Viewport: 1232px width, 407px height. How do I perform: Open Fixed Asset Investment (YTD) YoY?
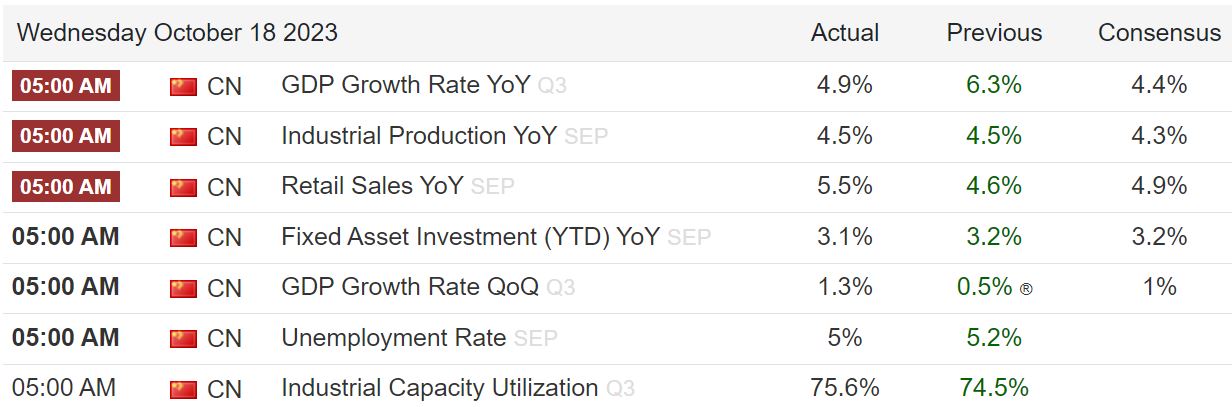coord(470,237)
